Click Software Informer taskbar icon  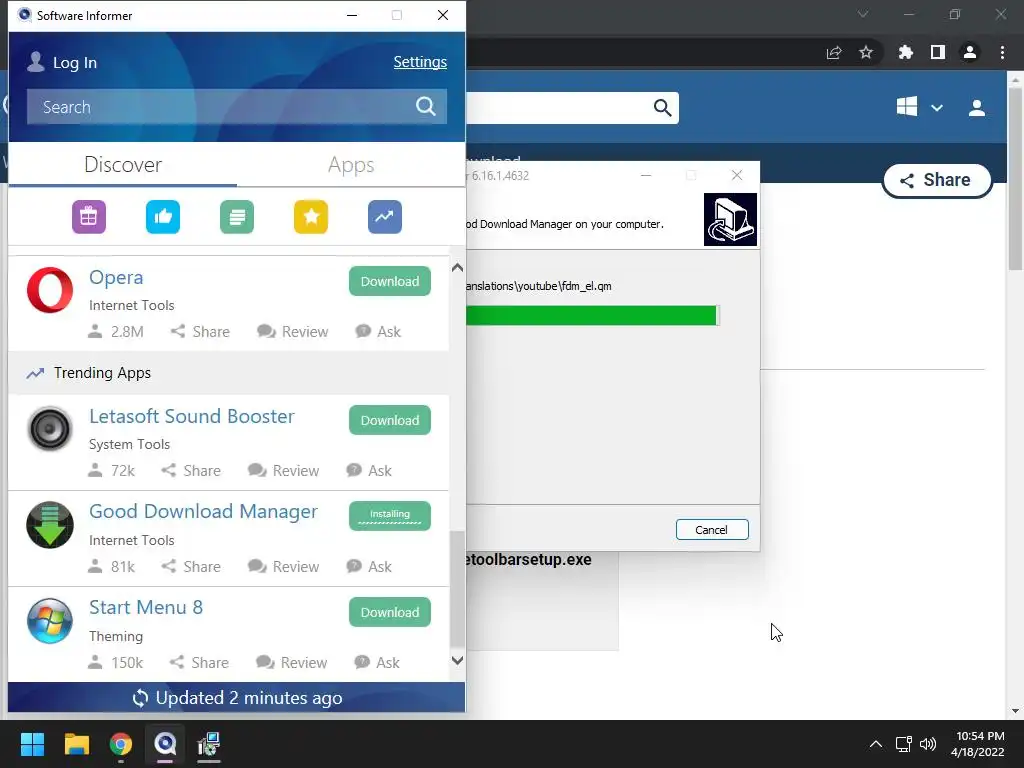(165, 744)
